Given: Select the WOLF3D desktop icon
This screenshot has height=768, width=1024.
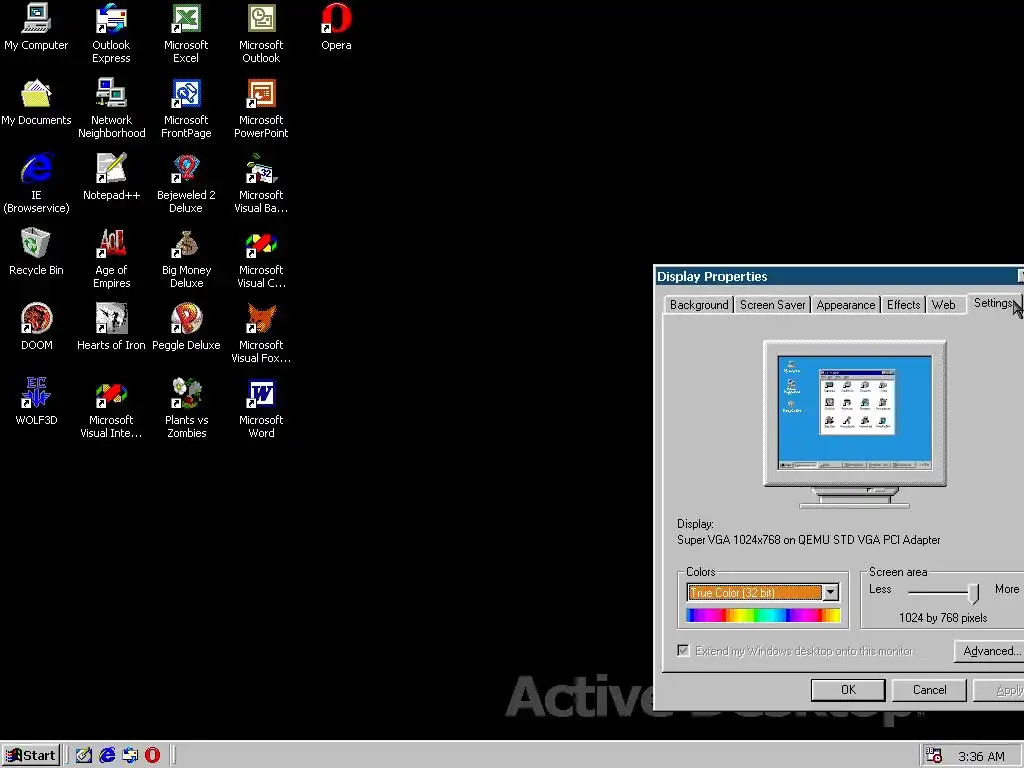Looking at the screenshot, I should pyautogui.click(x=36, y=403).
